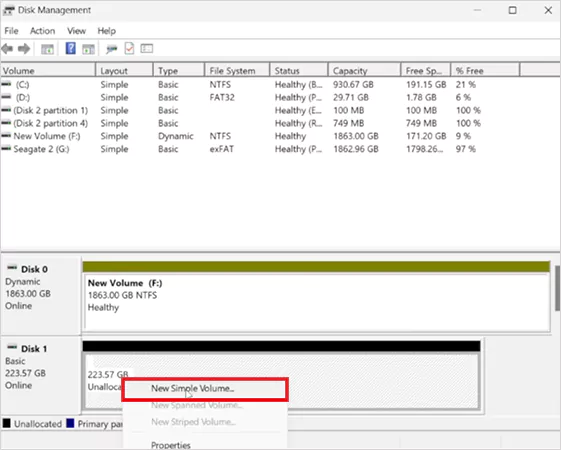Click the greyed New Spanned Volume... entry
This screenshot has width=561, height=450.
coord(204,406)
